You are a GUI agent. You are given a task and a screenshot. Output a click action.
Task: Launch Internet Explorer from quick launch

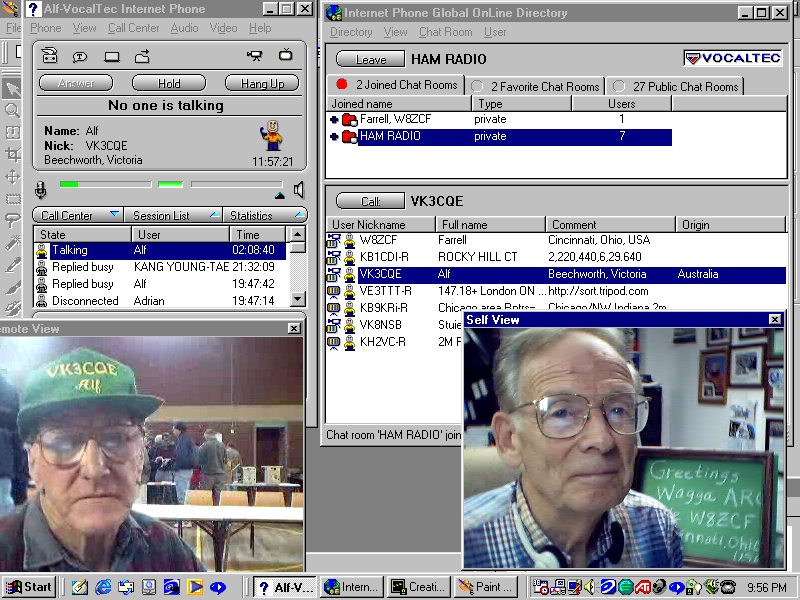click(104, 587)
